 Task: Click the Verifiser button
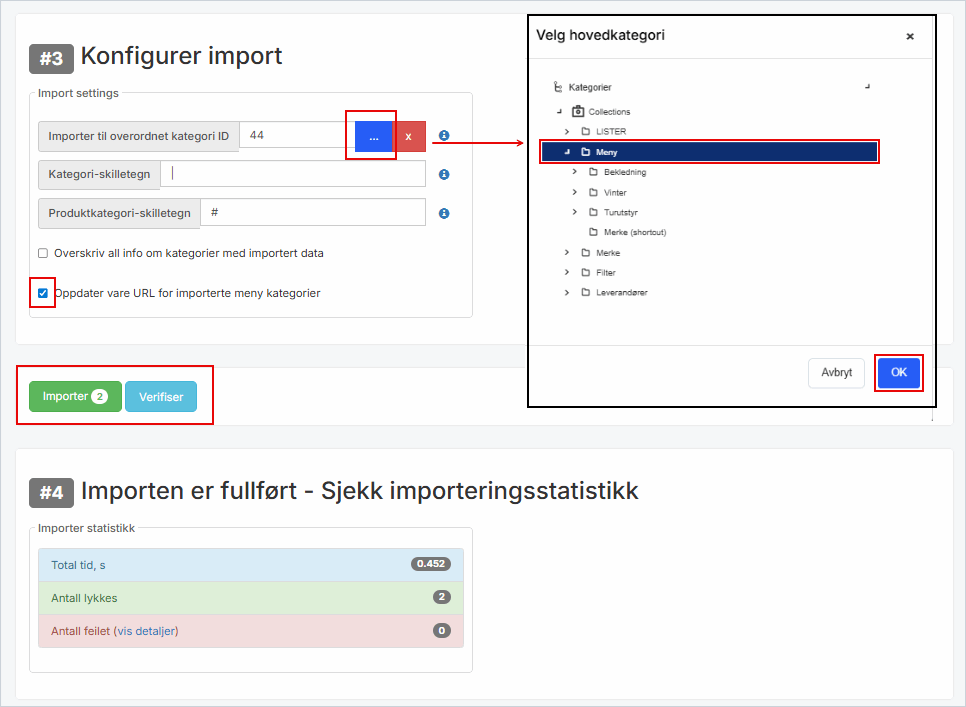click(x=161, y=396)
